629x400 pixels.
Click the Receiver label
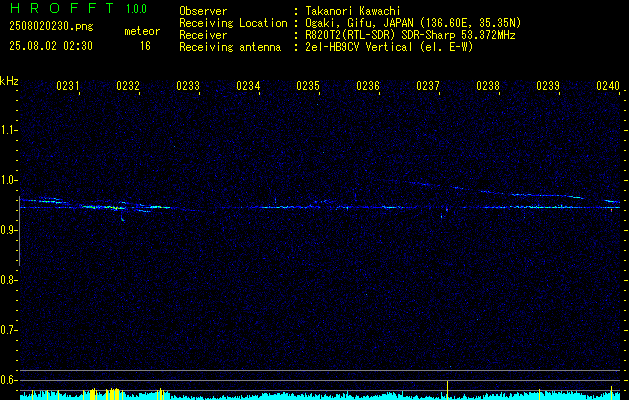click(x=203, y=35)
